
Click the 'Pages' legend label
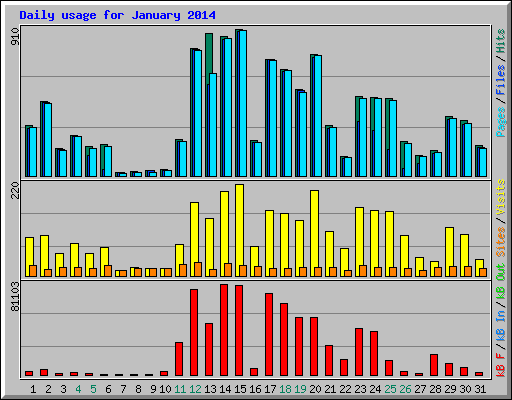pos(500,122)
